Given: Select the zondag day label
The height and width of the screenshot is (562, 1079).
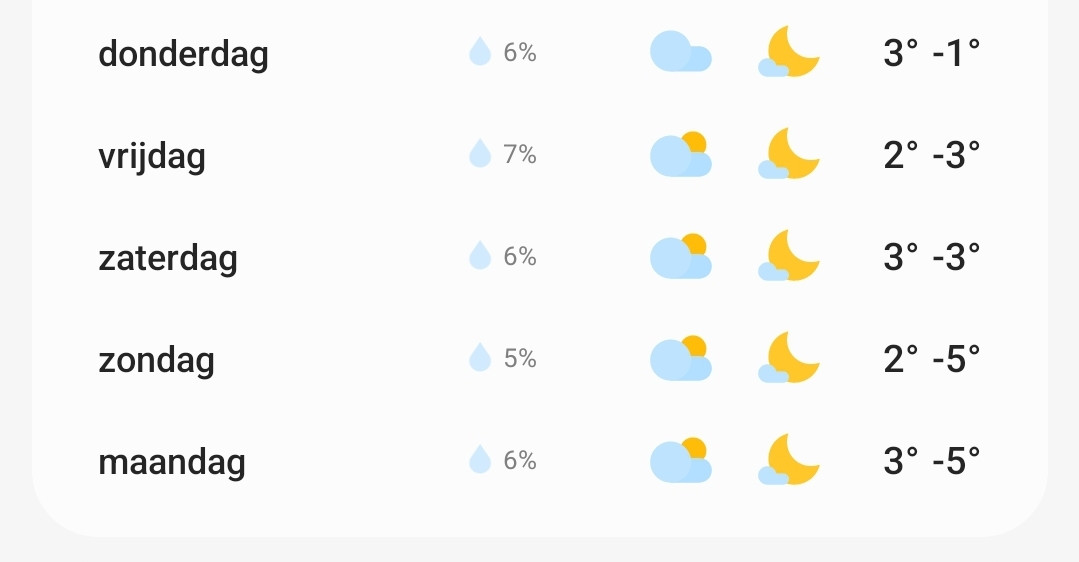Looking at the screenshot, I should click(x=156, y=360).
